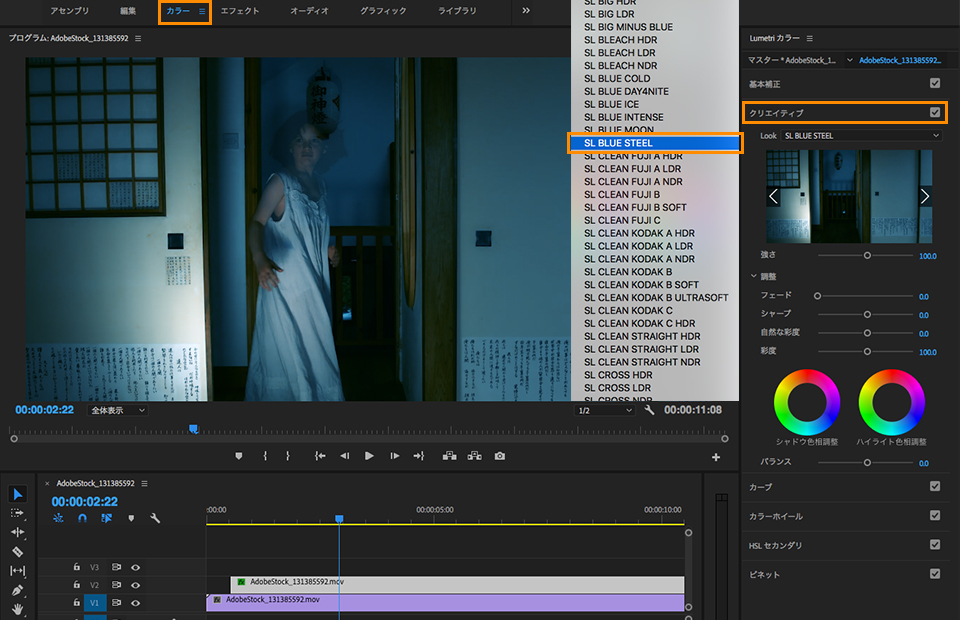Select the Razor tool

pyautogui.click(x=17, y=551)
